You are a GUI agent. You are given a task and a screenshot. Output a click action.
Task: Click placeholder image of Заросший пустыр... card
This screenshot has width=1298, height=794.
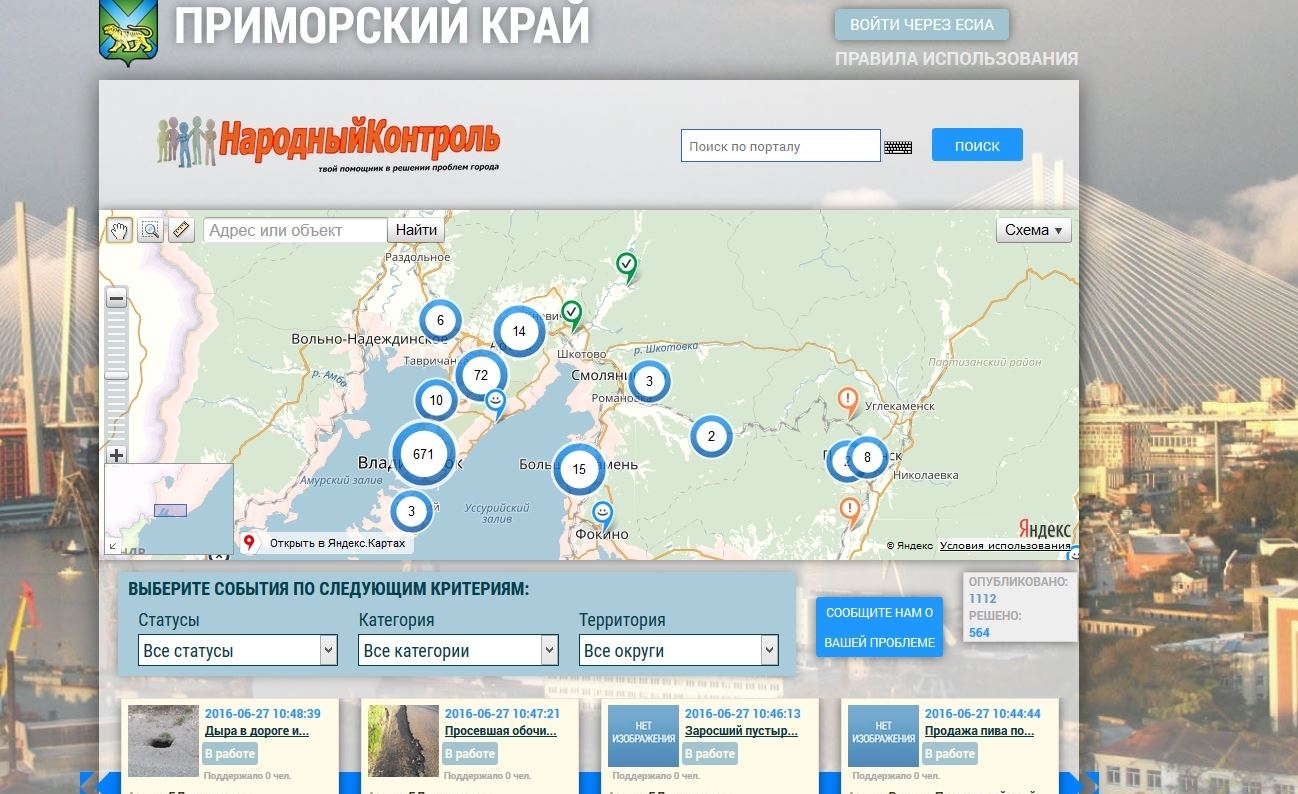click(x=644, y=736)
